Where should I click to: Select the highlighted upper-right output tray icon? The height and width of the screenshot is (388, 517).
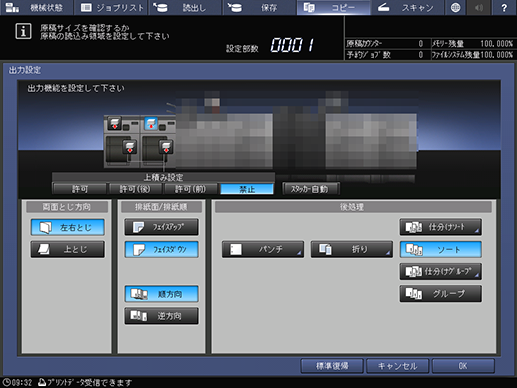coord(151,123)
